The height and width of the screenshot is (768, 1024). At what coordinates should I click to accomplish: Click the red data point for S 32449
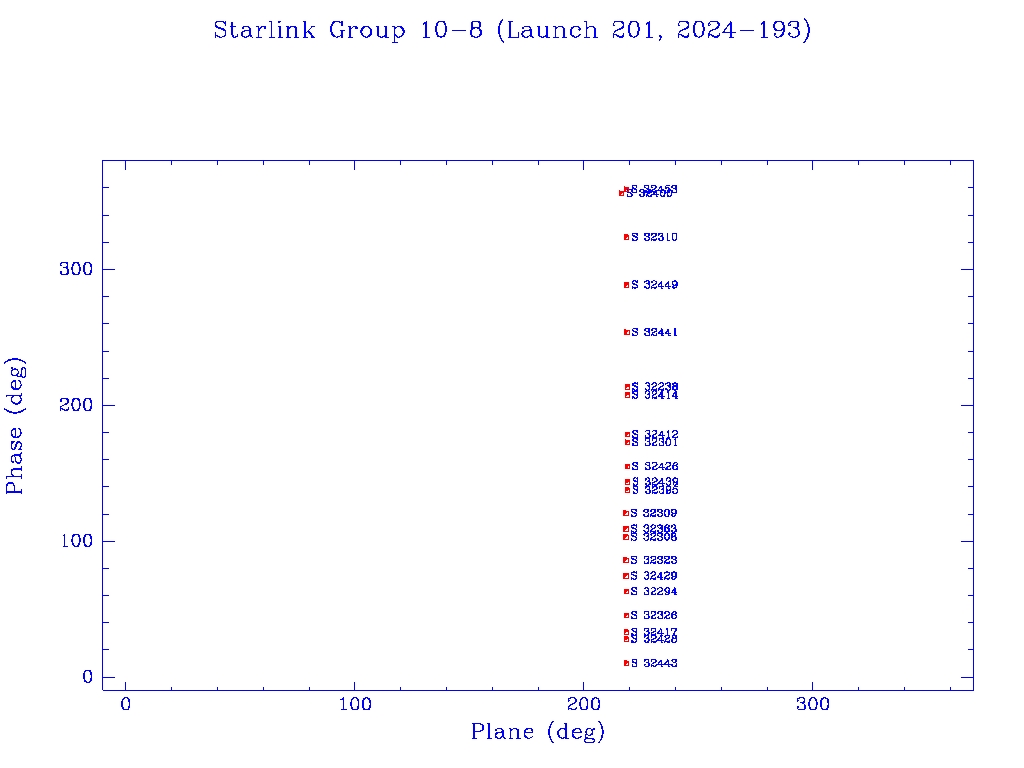(x=626, y=285)
